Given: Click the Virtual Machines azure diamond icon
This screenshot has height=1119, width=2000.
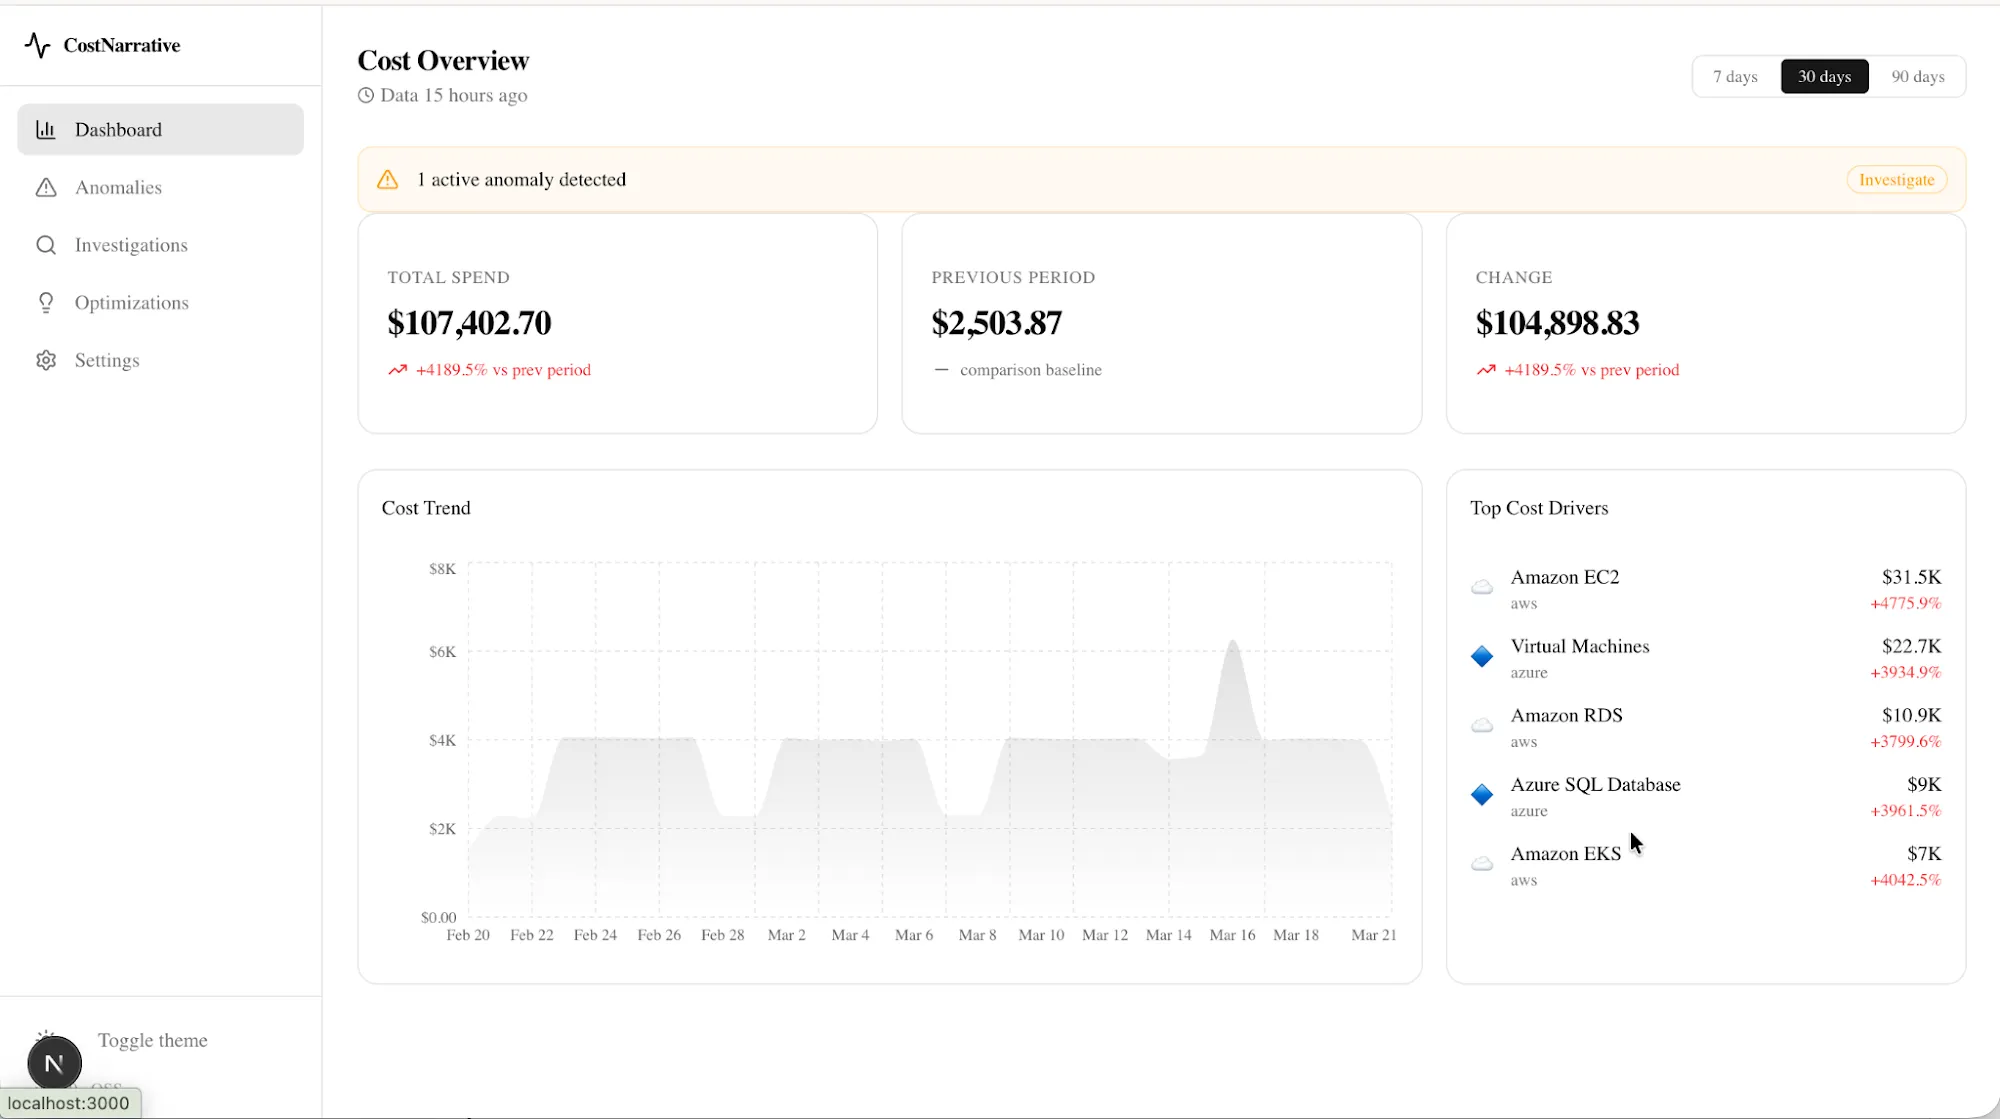Looking at the screenshot, I should 1482,656.
